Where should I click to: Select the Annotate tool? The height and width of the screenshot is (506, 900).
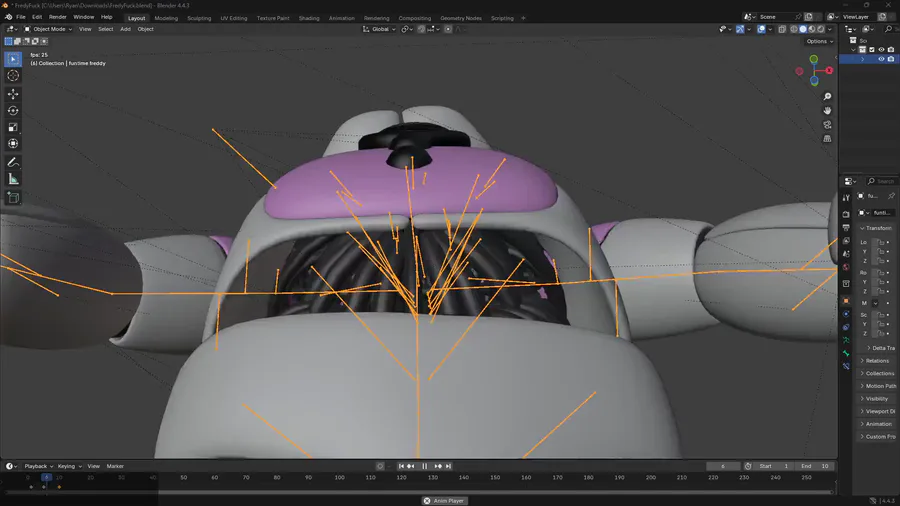(x=13, y=163)
